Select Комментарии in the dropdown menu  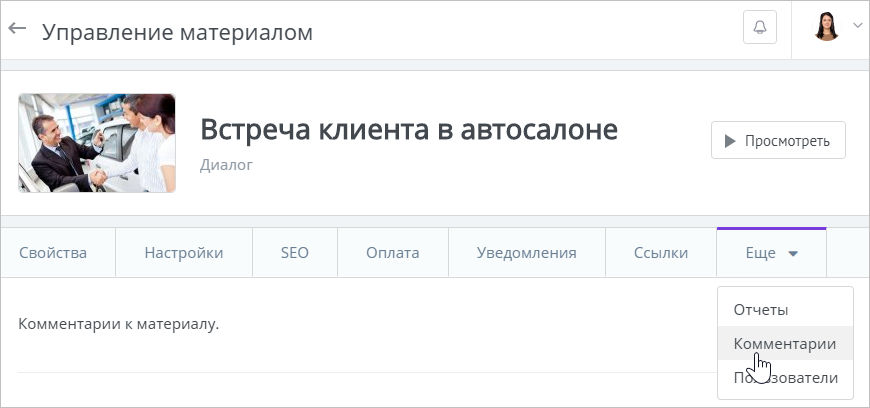click(x=785, y=344)
